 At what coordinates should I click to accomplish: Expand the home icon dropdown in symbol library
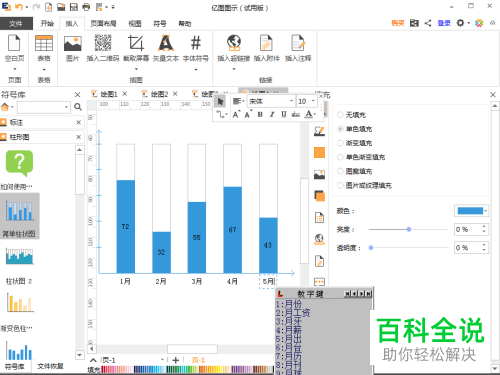click(x=12, y=107)
